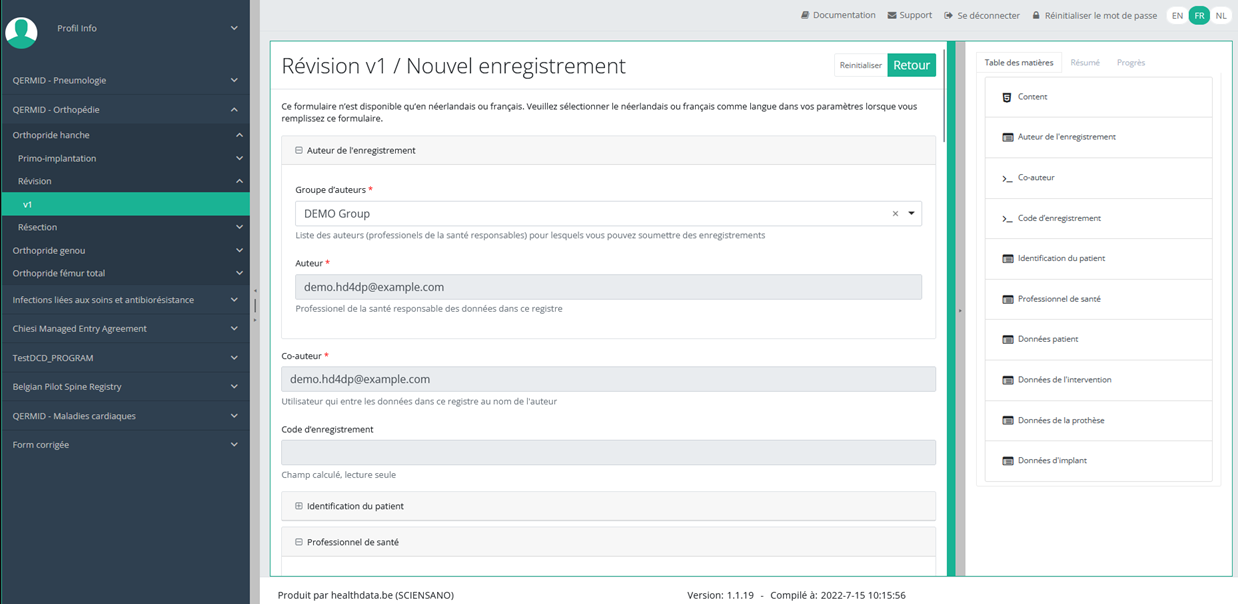Click the Co-auteur terminal icon in table of contents
The image size is (1238, 604).
pos(1007,178)
